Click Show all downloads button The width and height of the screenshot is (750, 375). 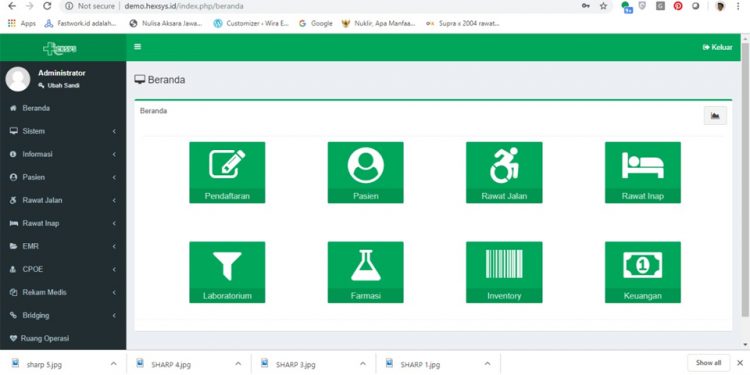coord(708,363)
